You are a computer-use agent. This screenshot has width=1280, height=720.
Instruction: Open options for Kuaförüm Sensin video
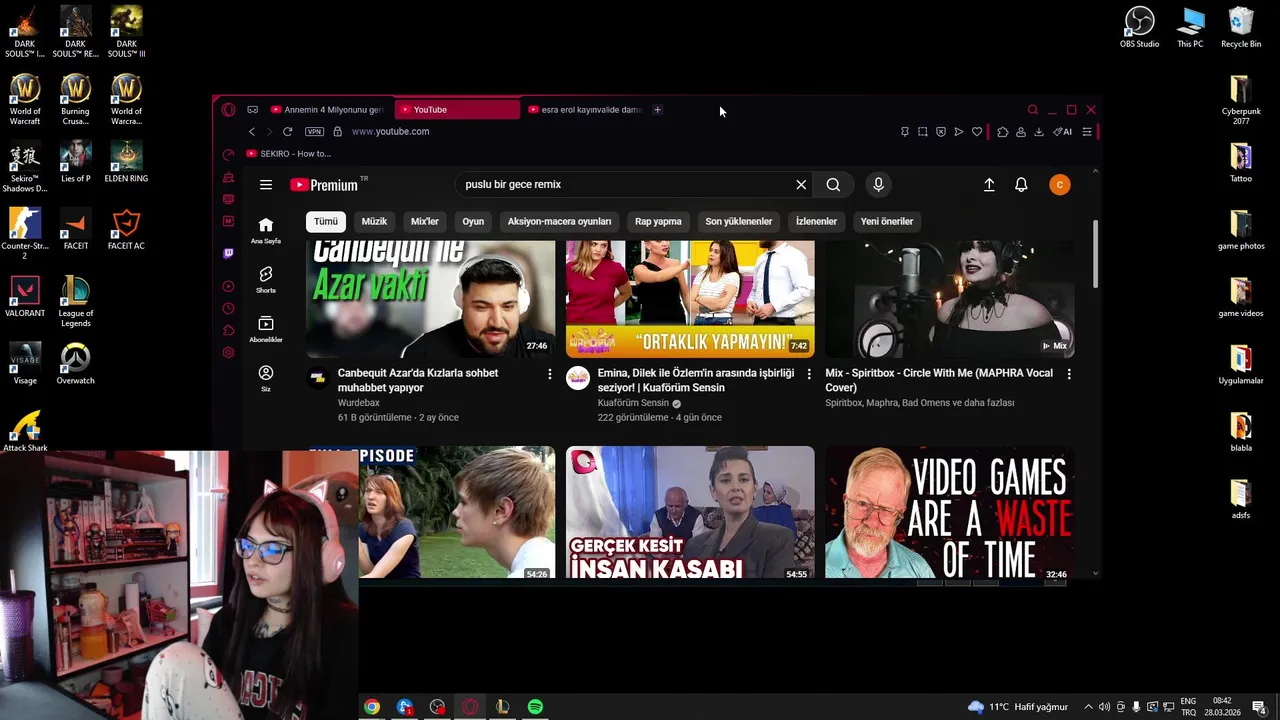pos(809,374)
